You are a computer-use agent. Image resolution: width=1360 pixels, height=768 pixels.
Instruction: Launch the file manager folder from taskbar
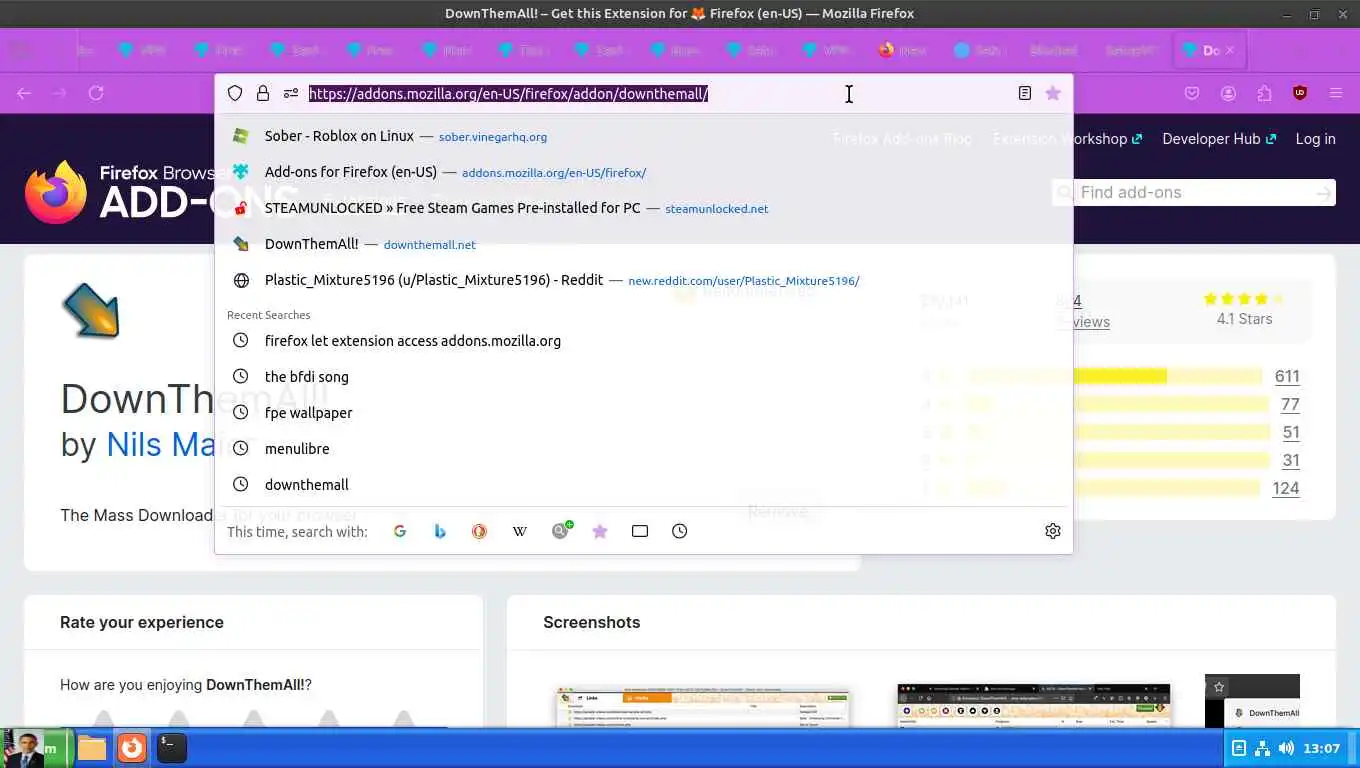(92, 748)
